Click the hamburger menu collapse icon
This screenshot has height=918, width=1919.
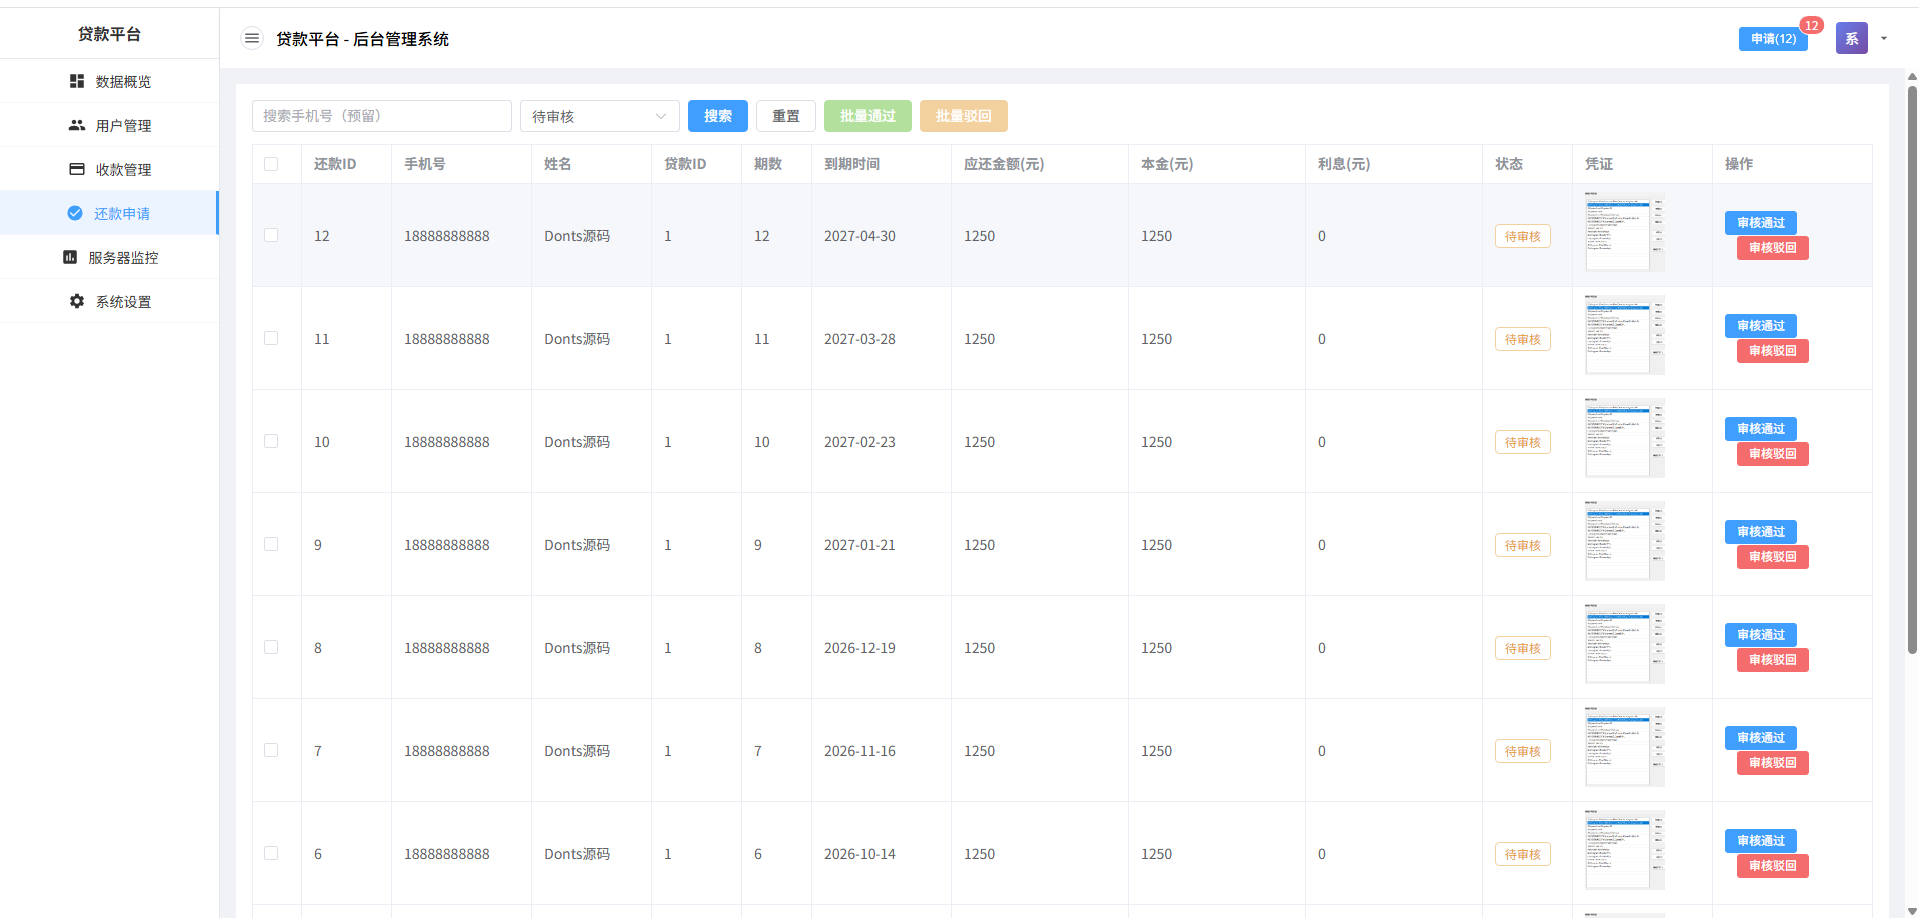coord(252,39)
